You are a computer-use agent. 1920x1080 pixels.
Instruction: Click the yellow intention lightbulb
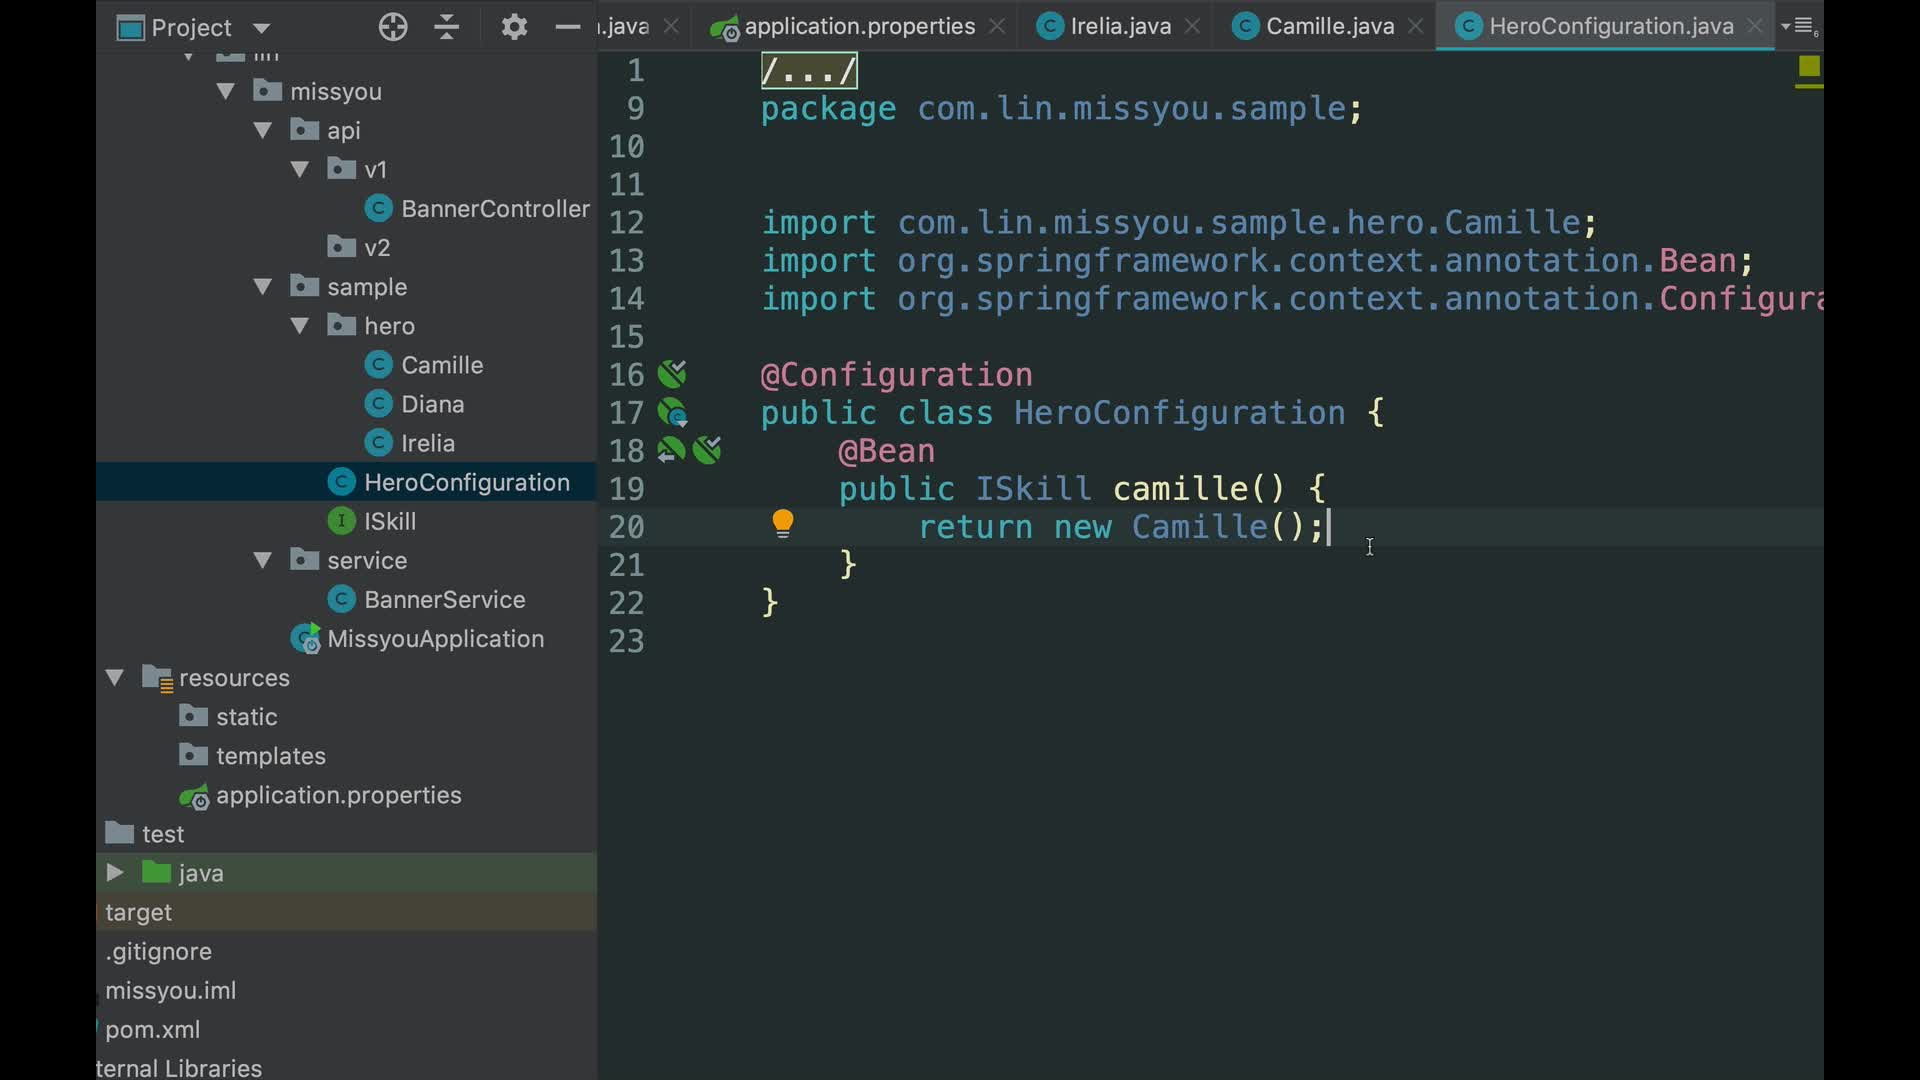tap(783, 524)
